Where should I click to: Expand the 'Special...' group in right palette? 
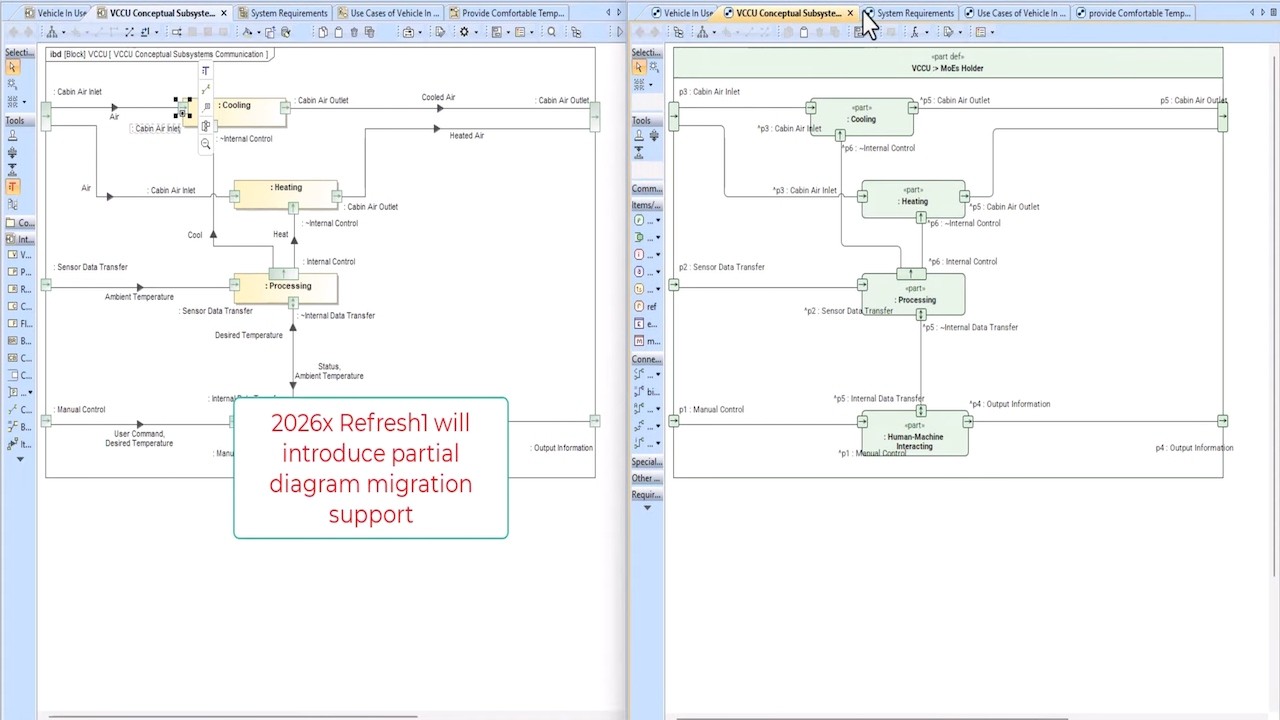pos(647,462)
